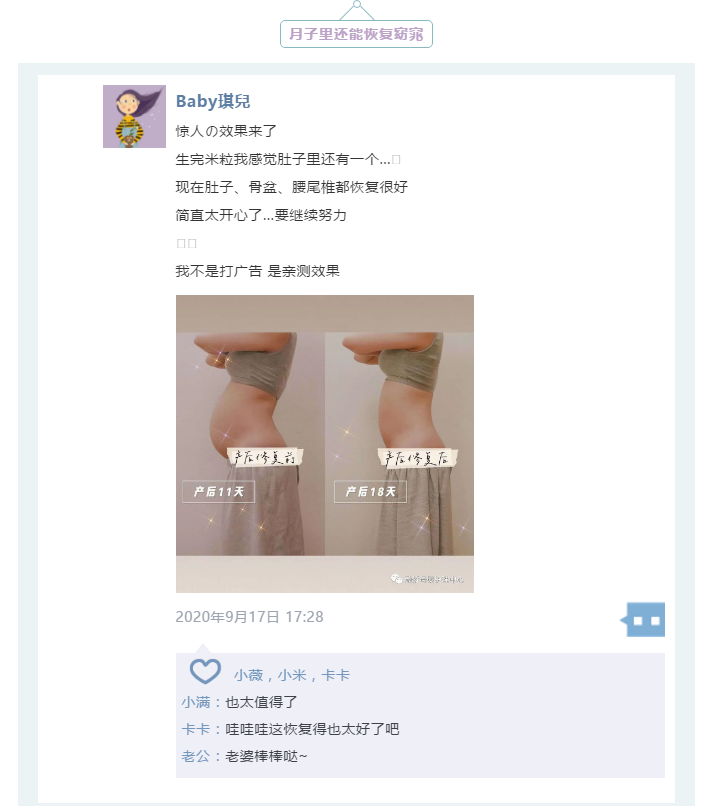
Task: Click commenter name 老公
Action: point(196,756)
